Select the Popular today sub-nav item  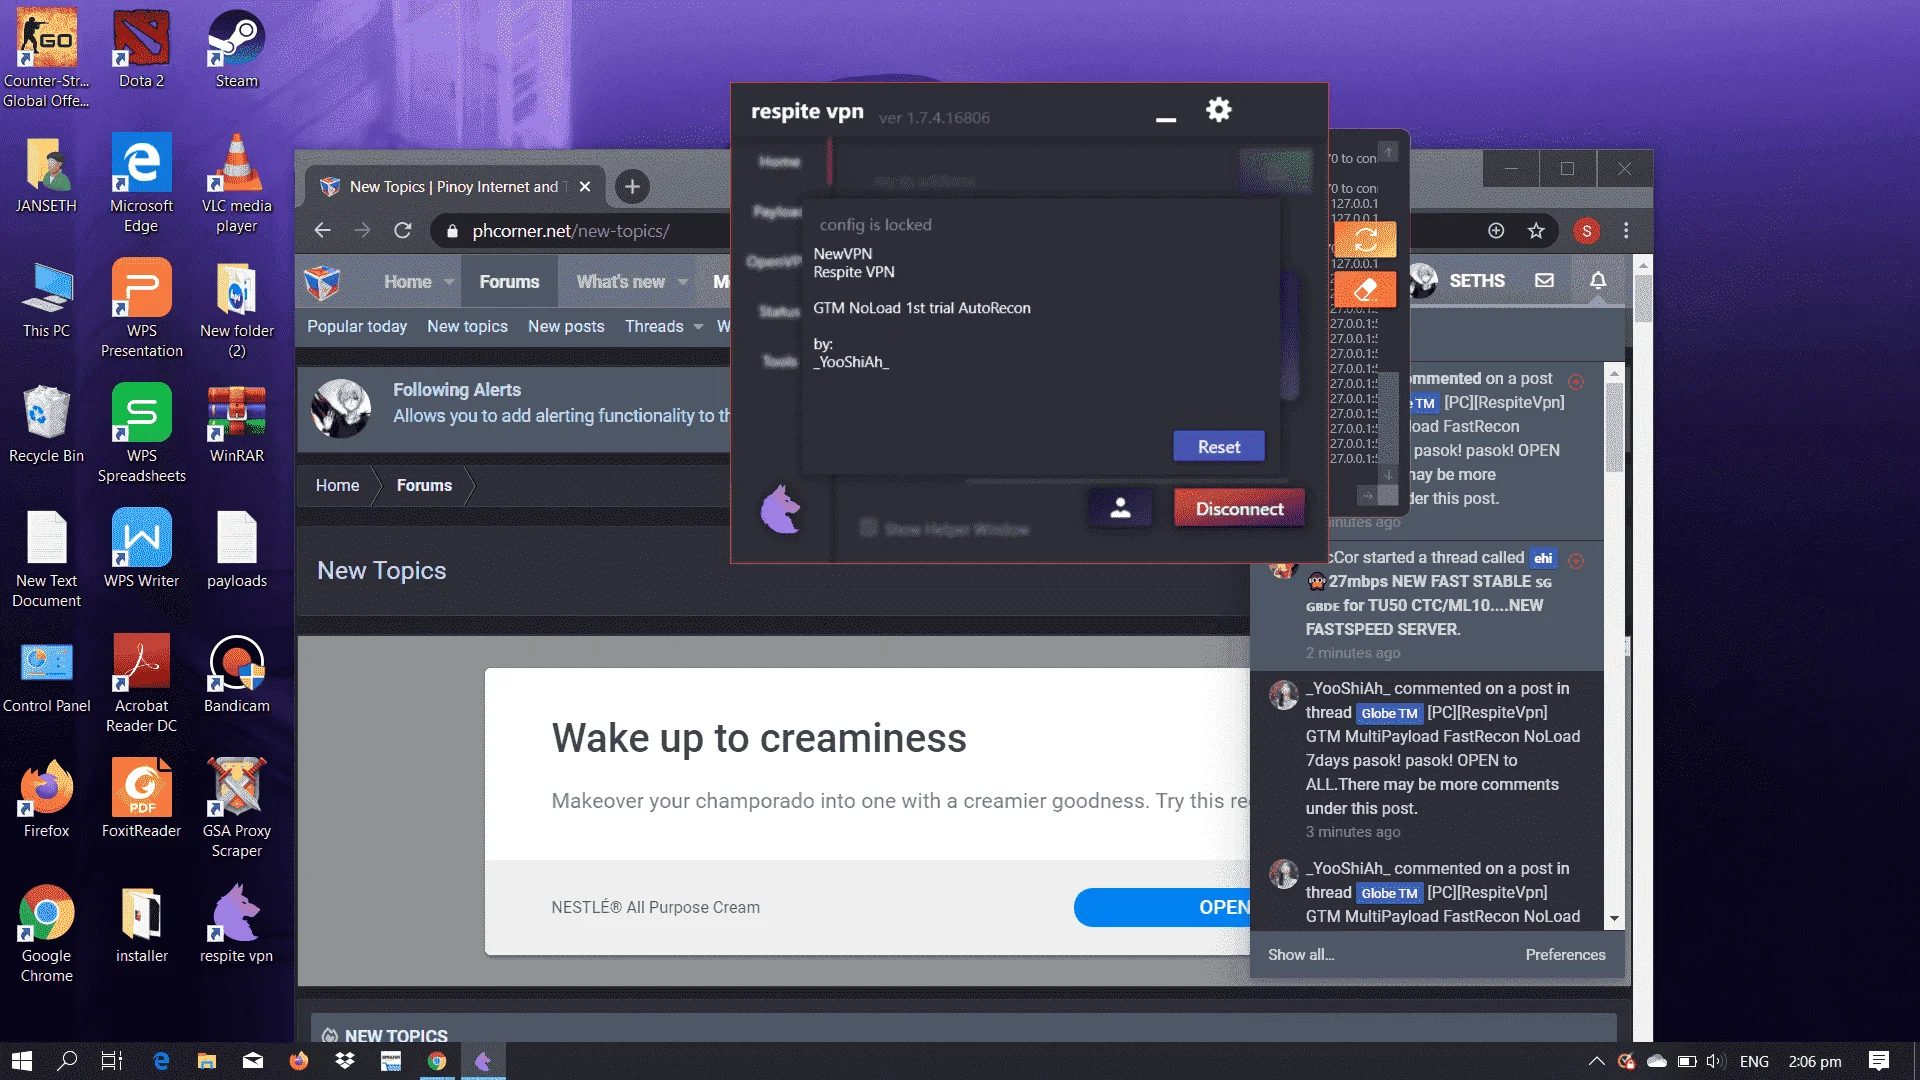click(x=357, y=327)
